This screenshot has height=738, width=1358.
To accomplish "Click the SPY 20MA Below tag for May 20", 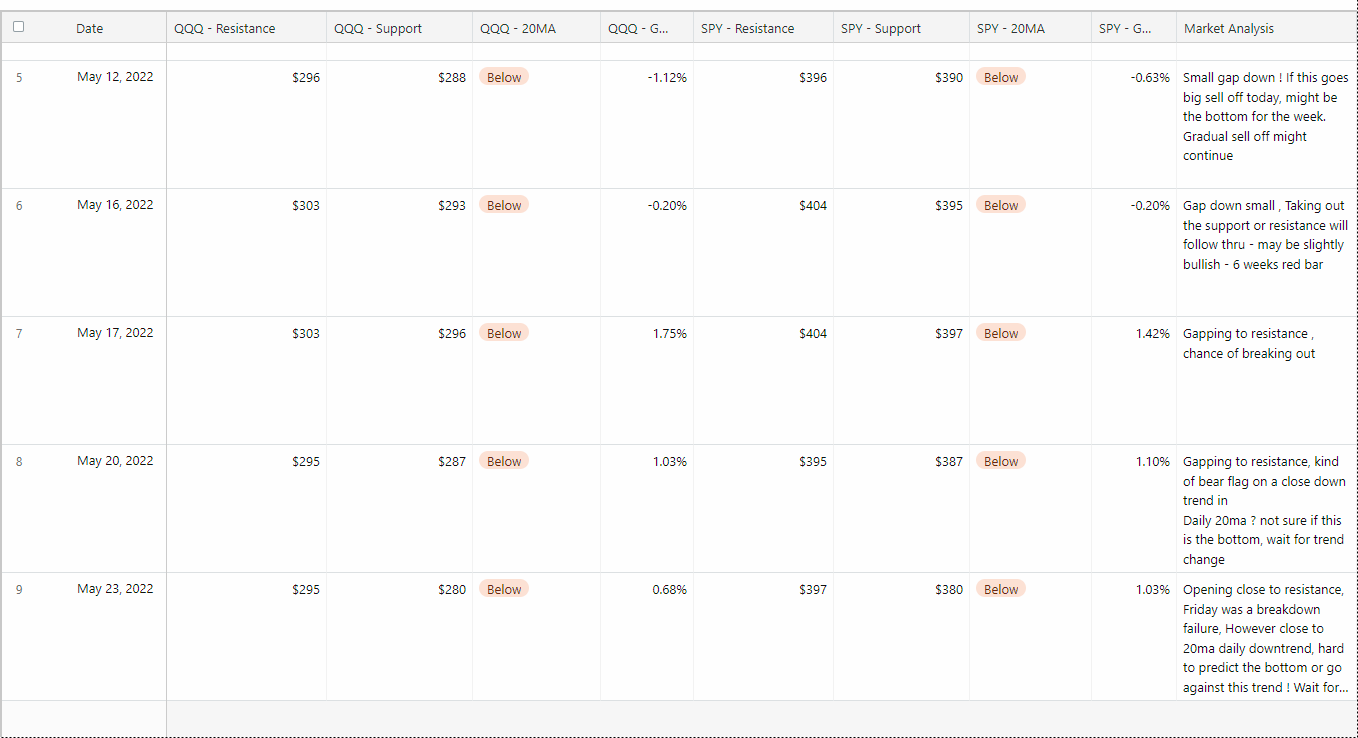I will (x=1001, y=461).
